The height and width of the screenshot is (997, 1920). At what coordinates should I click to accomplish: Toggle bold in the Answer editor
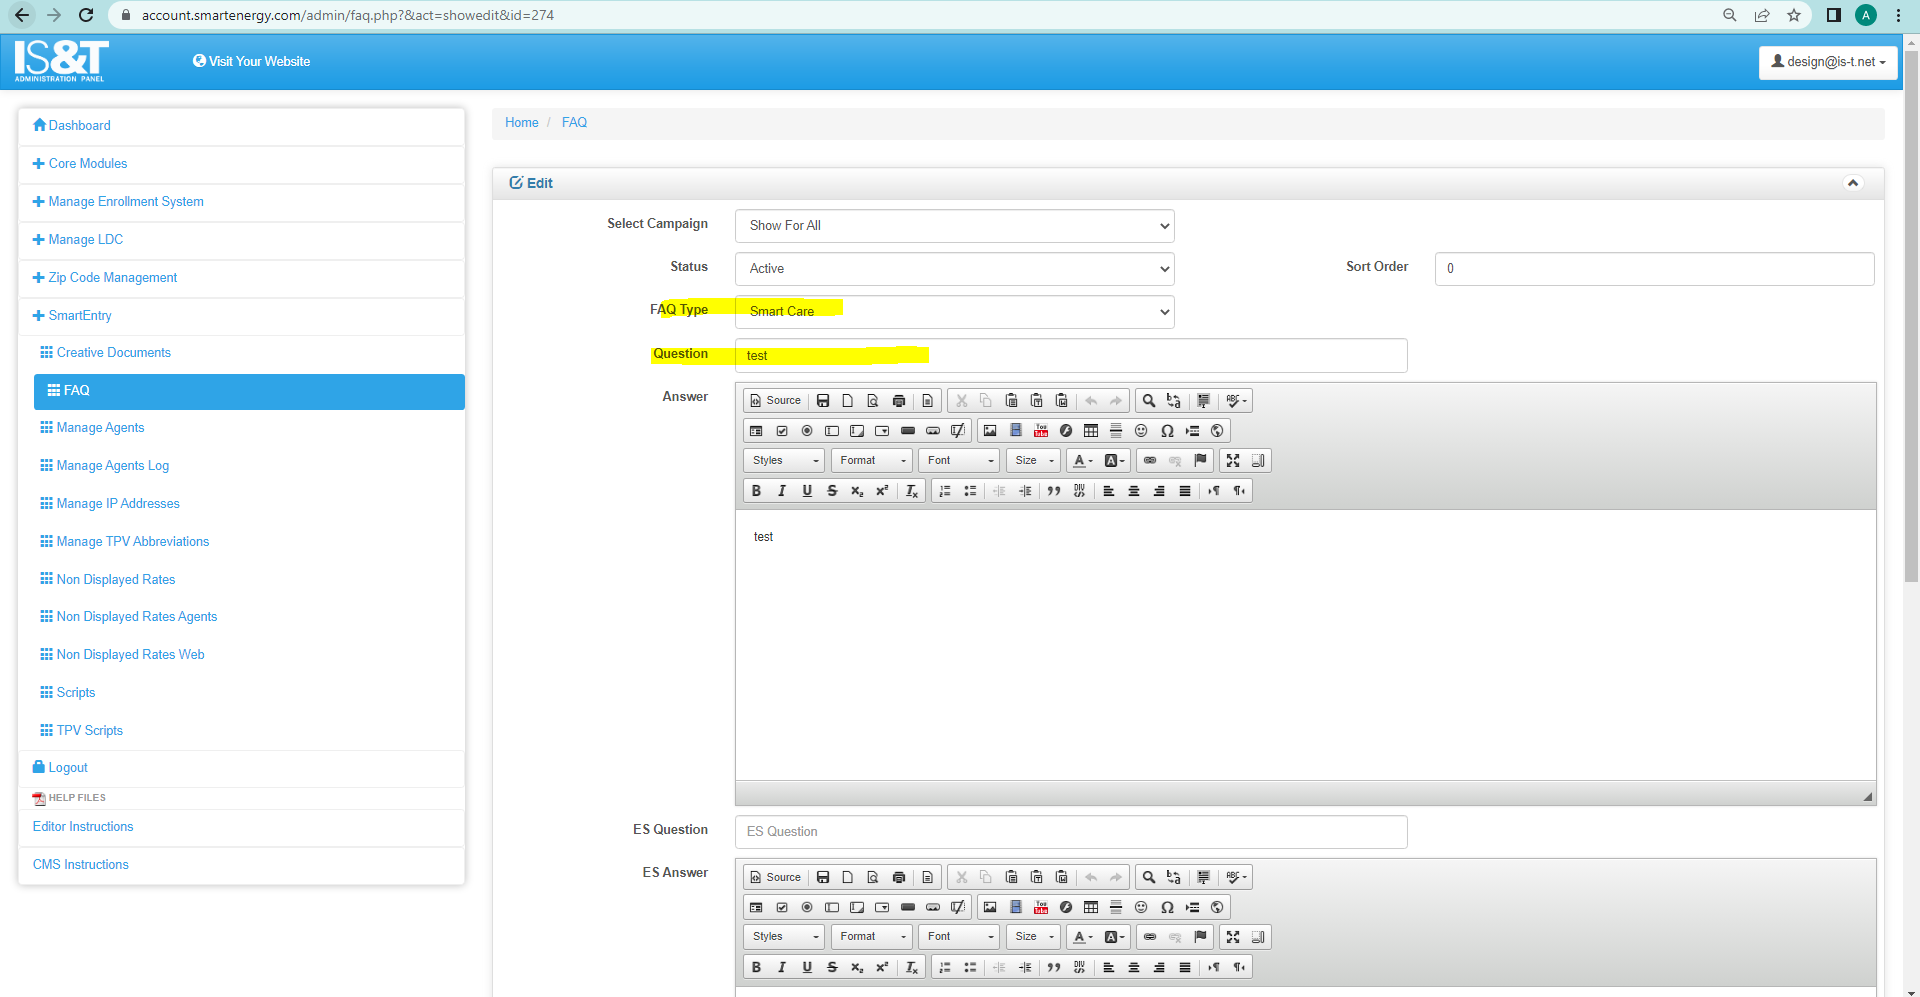[756, 491]
